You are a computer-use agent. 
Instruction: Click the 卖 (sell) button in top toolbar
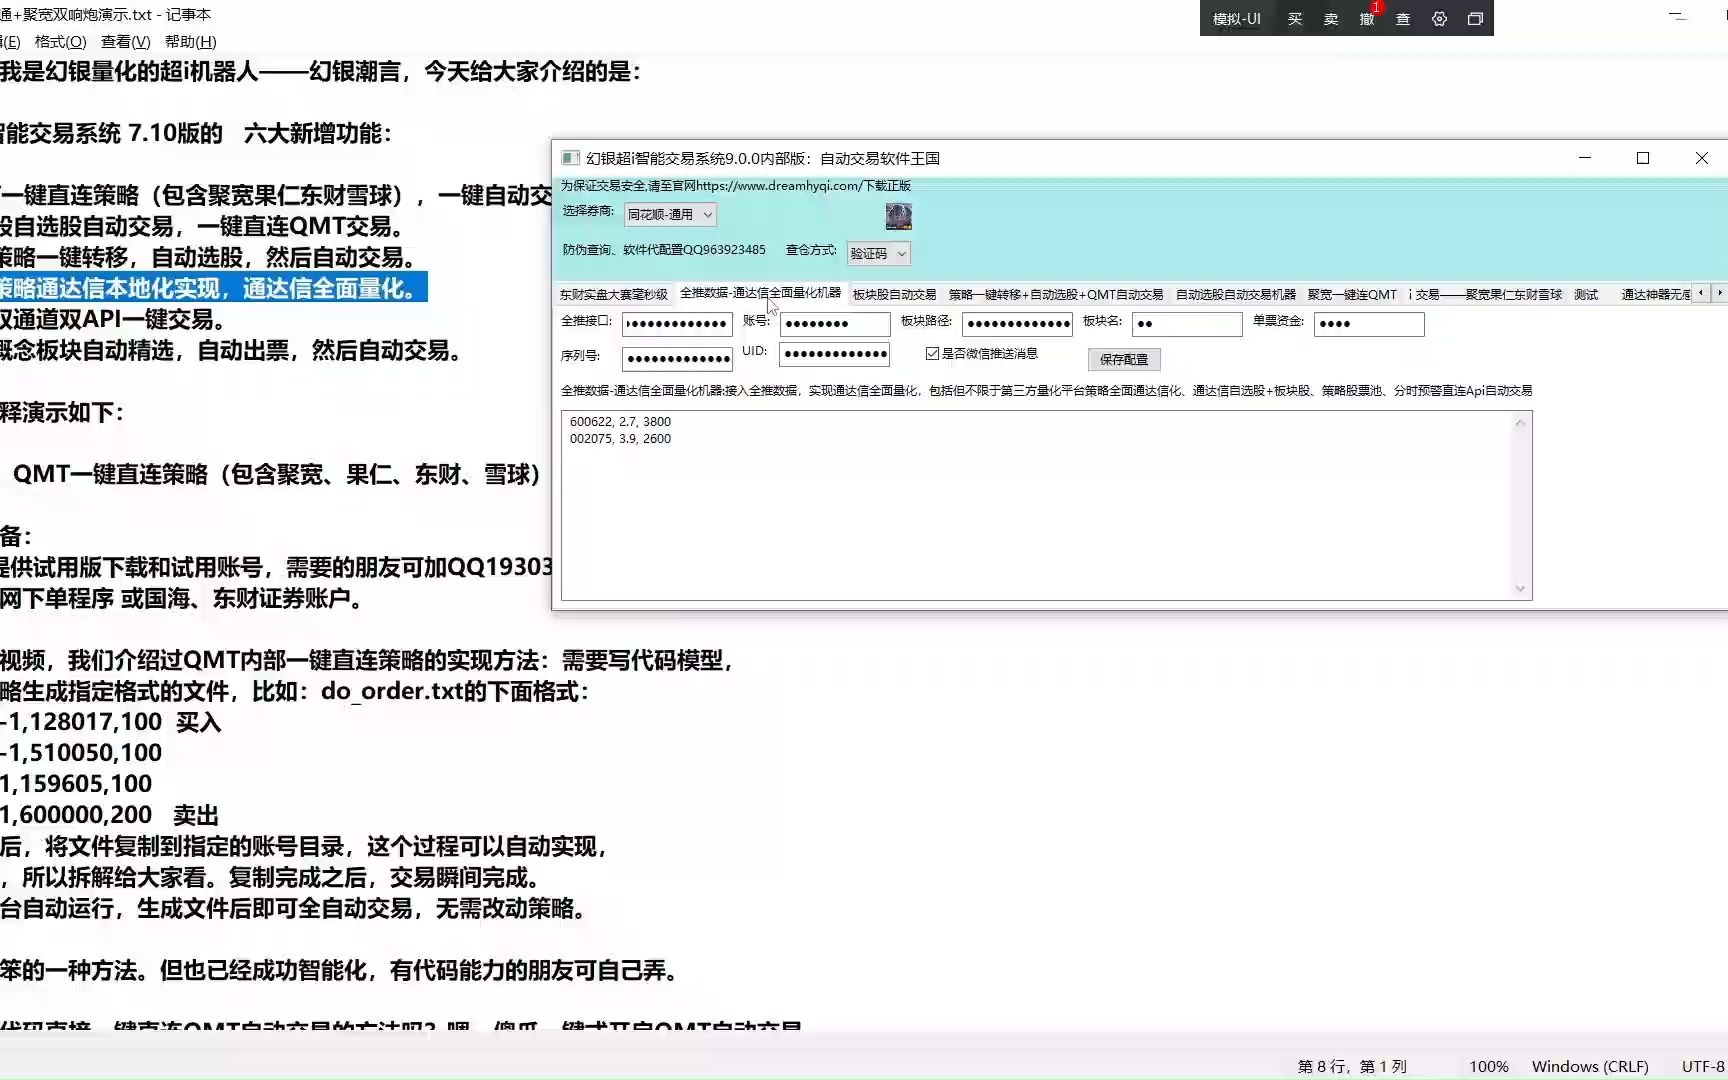[1331, 19]
